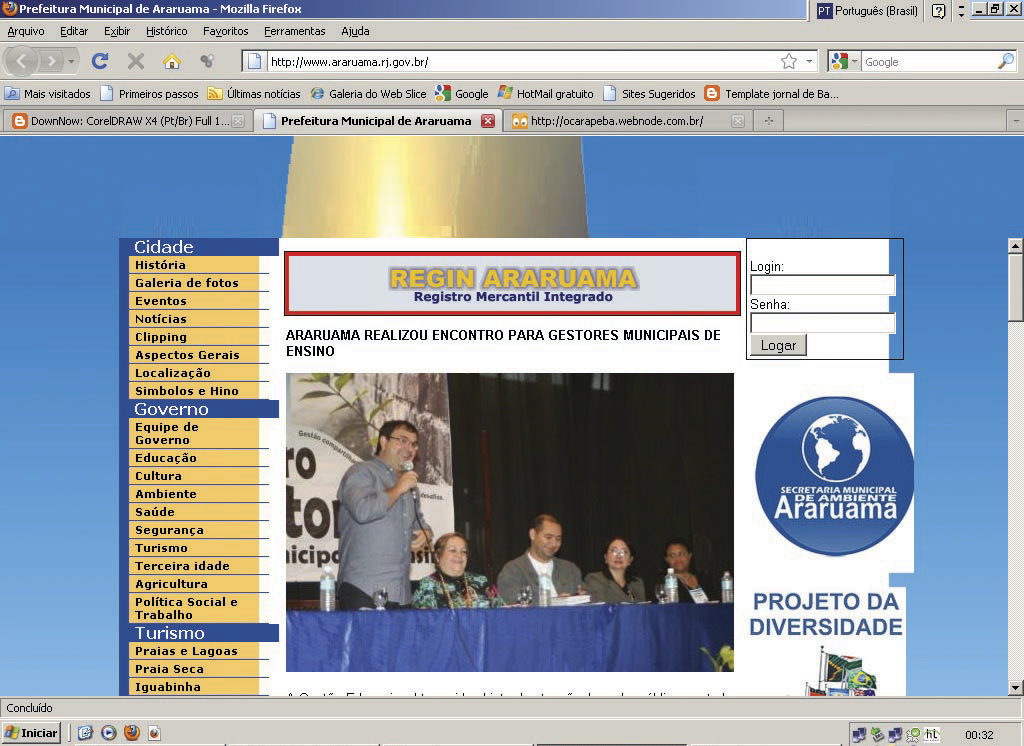Click the Senha password field

point(822,323)
